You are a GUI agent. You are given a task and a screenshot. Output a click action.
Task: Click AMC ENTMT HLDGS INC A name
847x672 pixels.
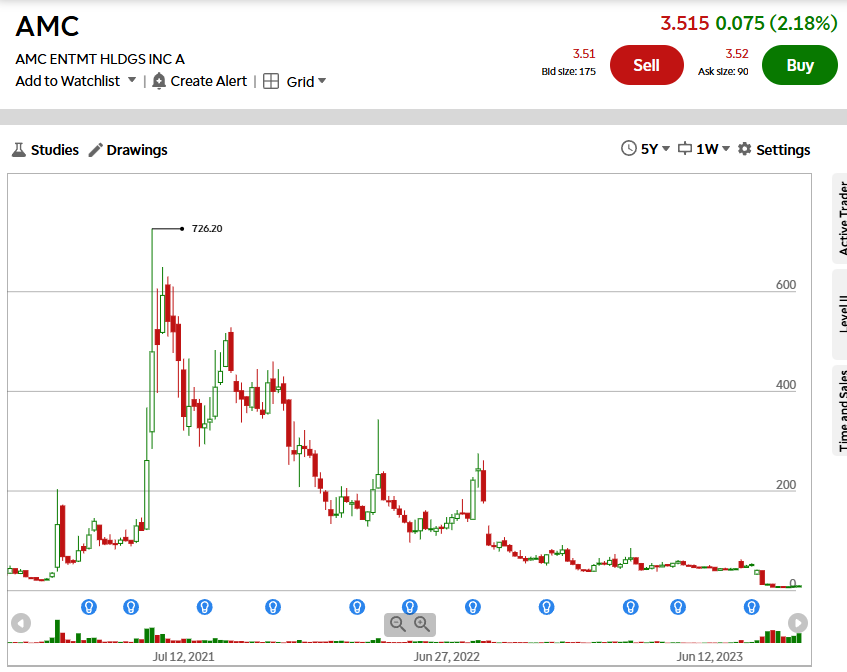[x=100, y=59]
